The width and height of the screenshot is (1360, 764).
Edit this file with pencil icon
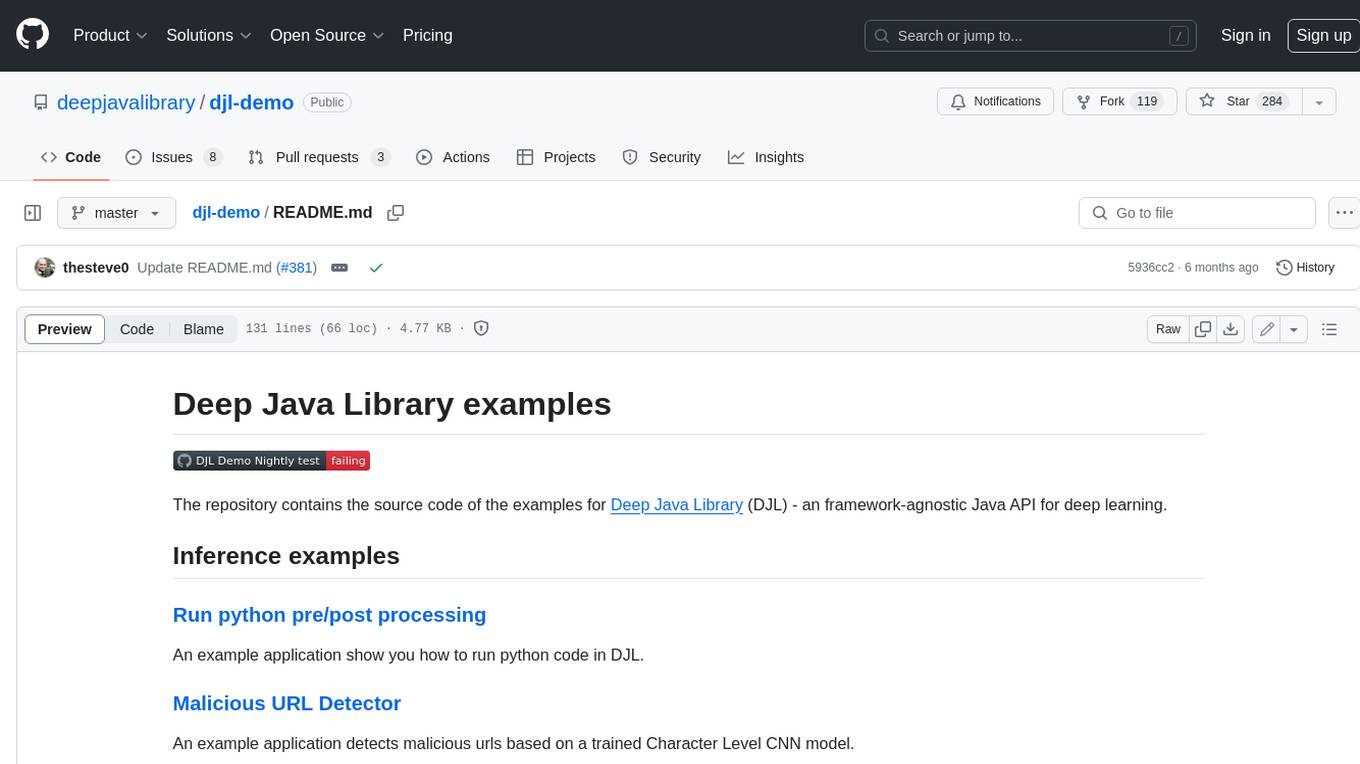[1267, 329]
